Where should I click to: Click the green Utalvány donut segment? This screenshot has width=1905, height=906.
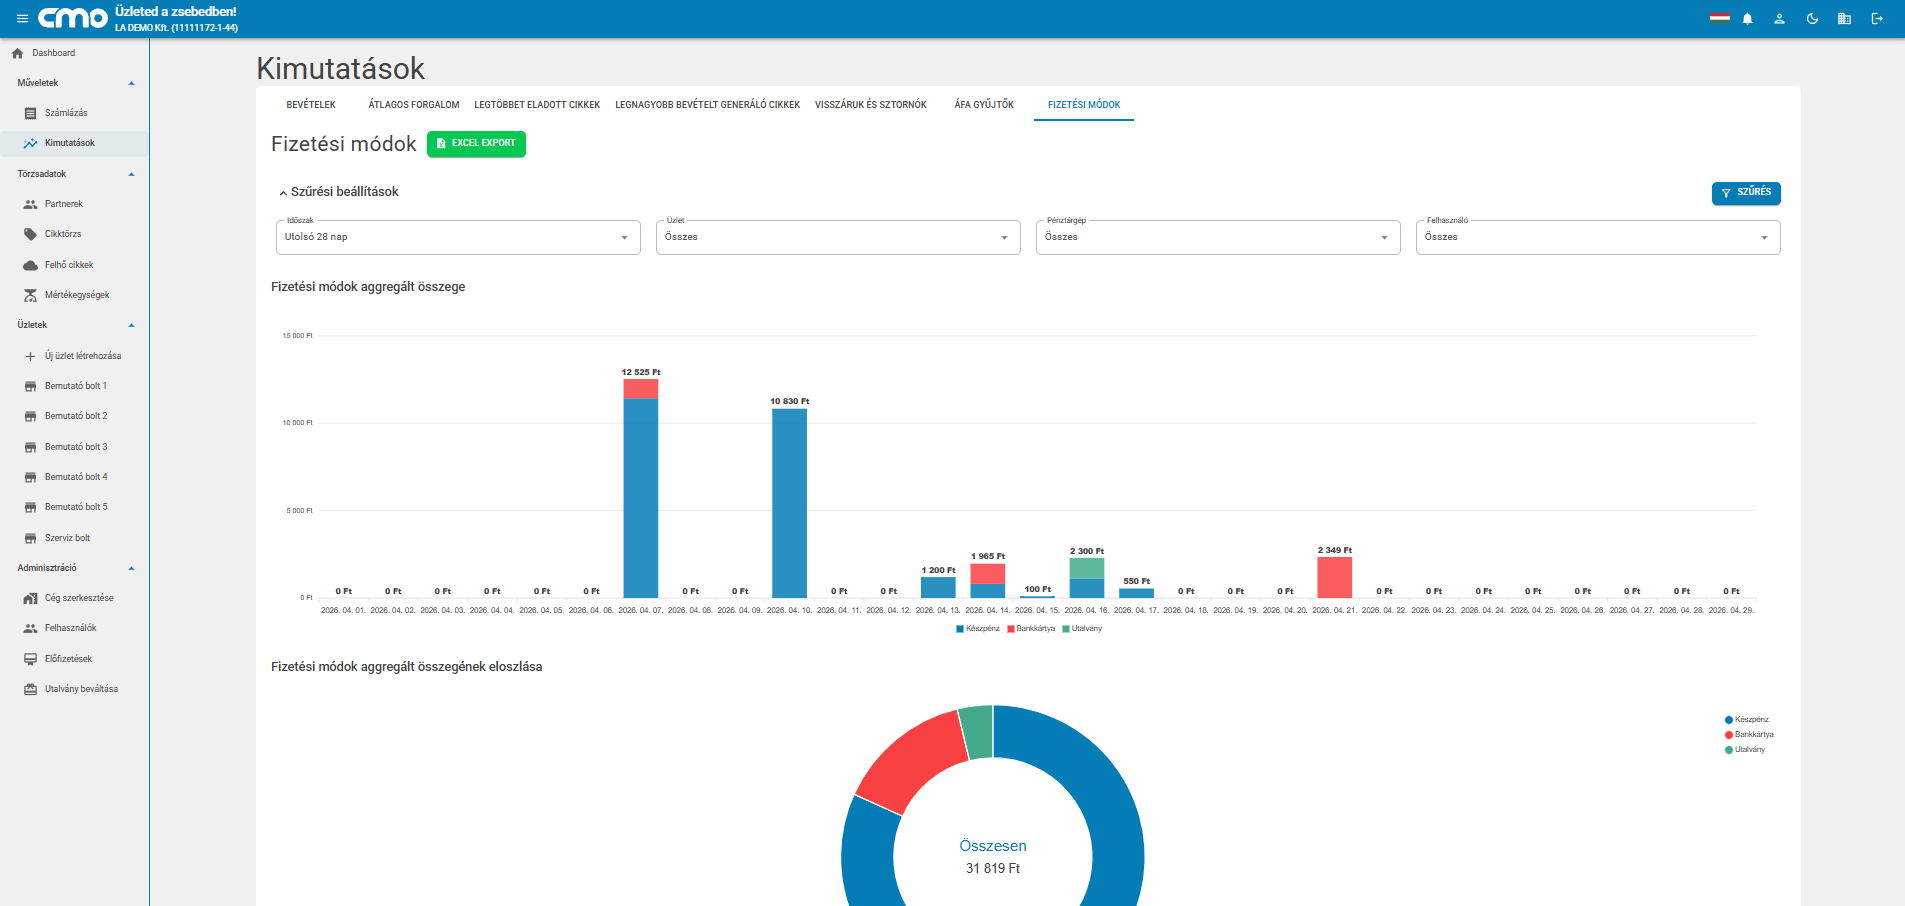click(x=976, y=731)
